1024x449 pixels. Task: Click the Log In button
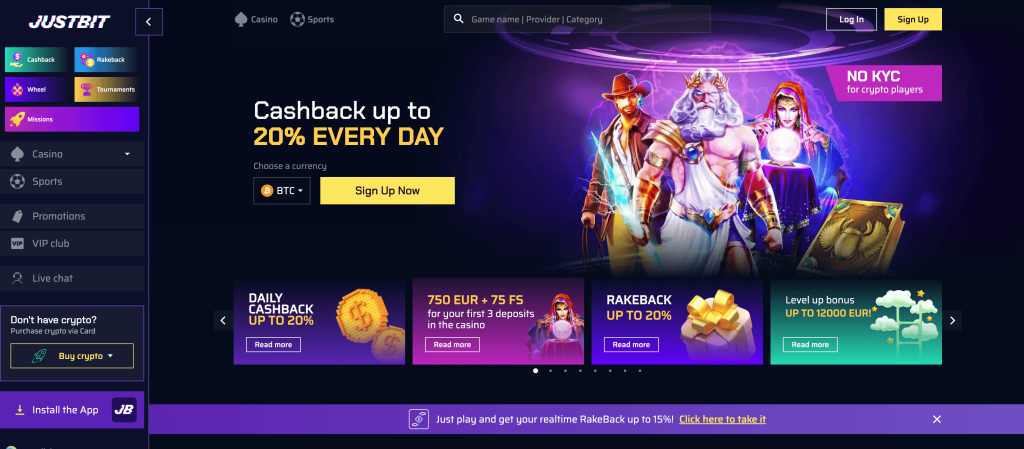click(x=851, y=20)
